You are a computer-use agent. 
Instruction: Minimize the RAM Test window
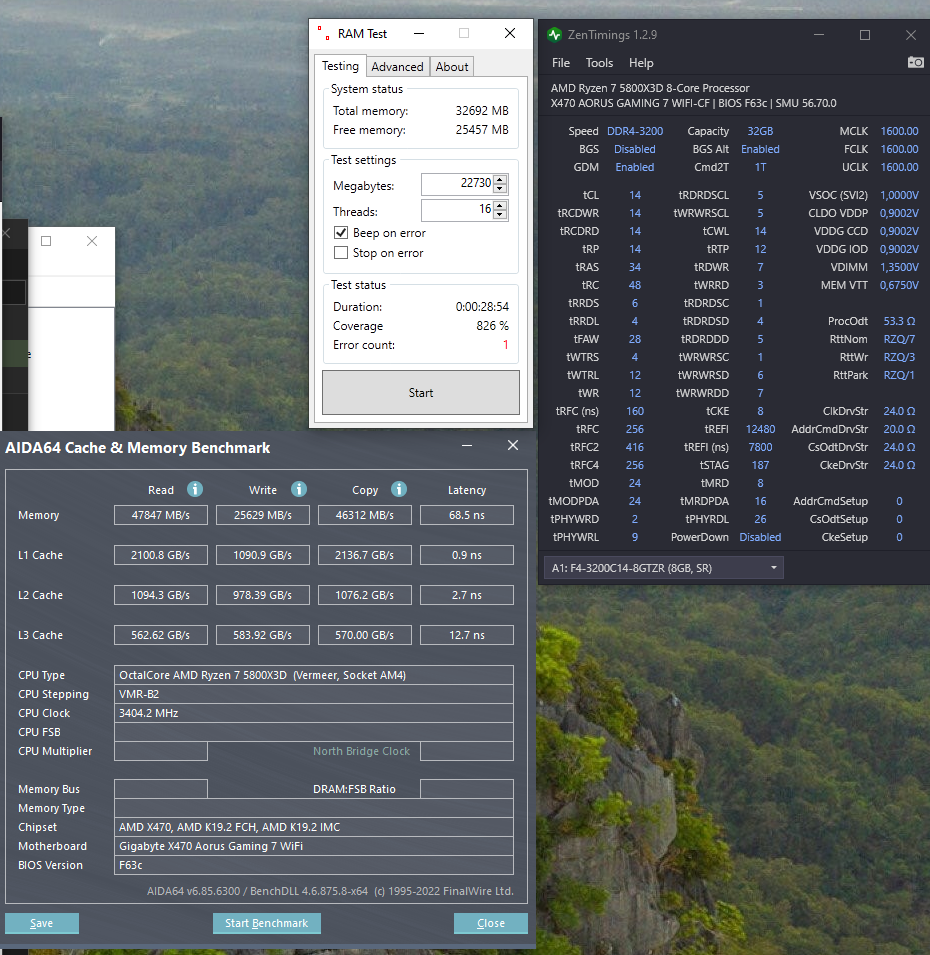(419, 33)
